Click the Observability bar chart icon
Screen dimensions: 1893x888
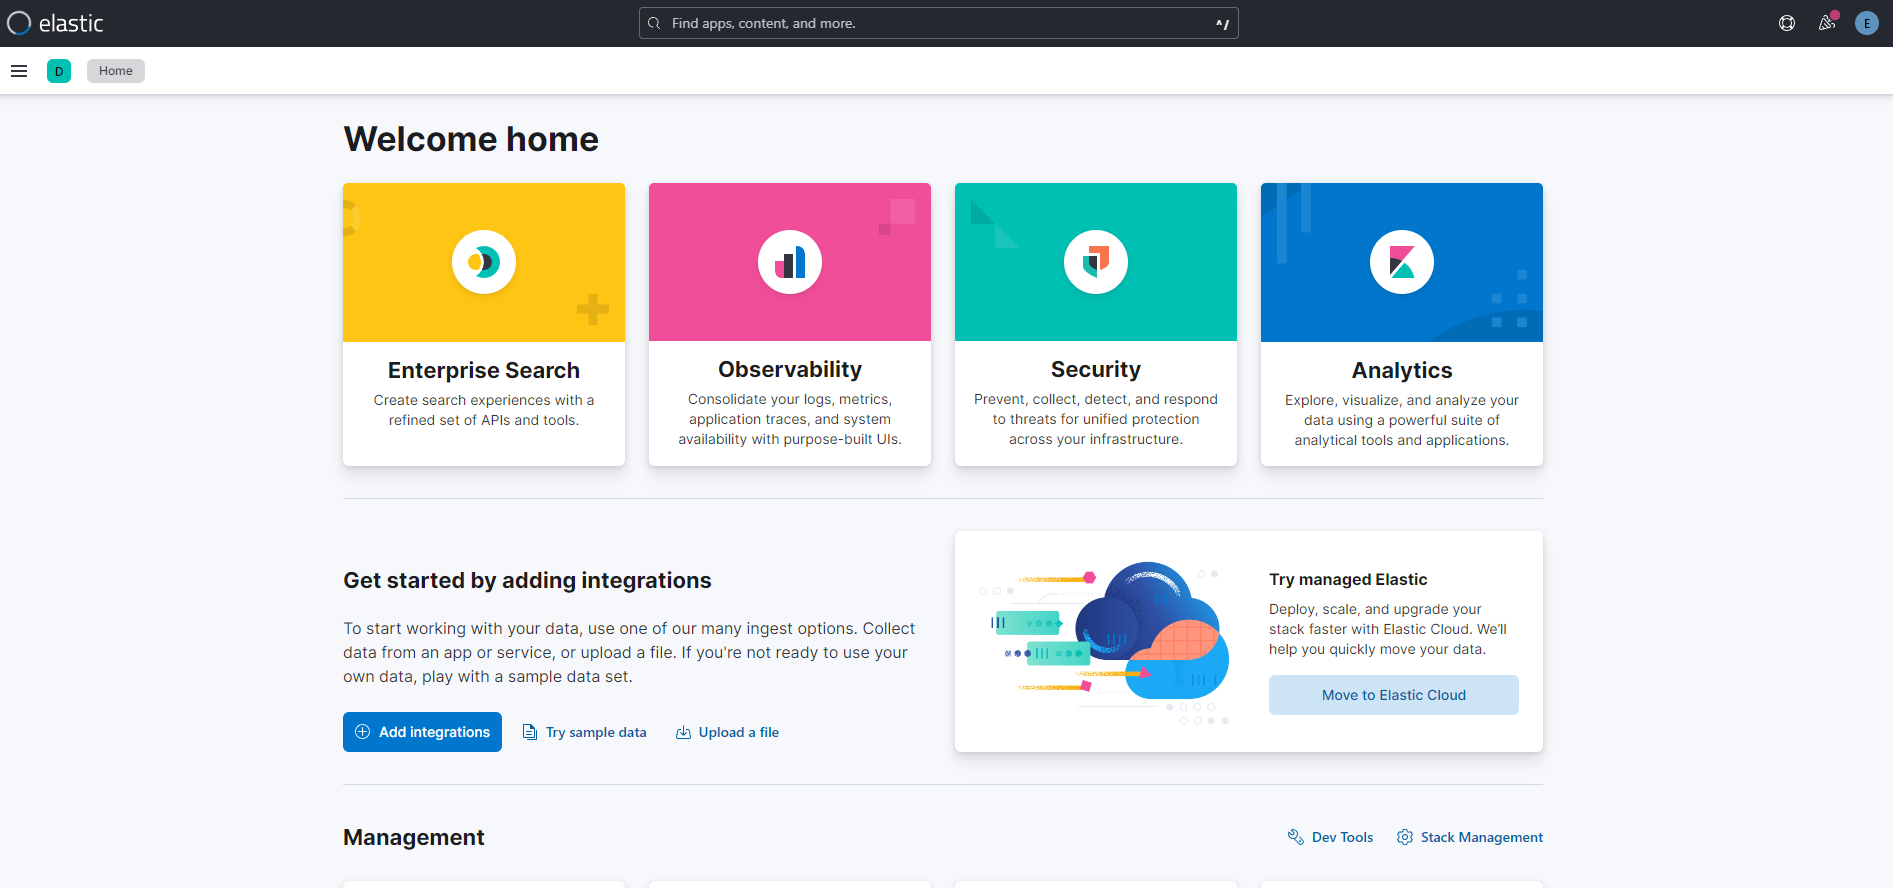click(x=790, y=262)
